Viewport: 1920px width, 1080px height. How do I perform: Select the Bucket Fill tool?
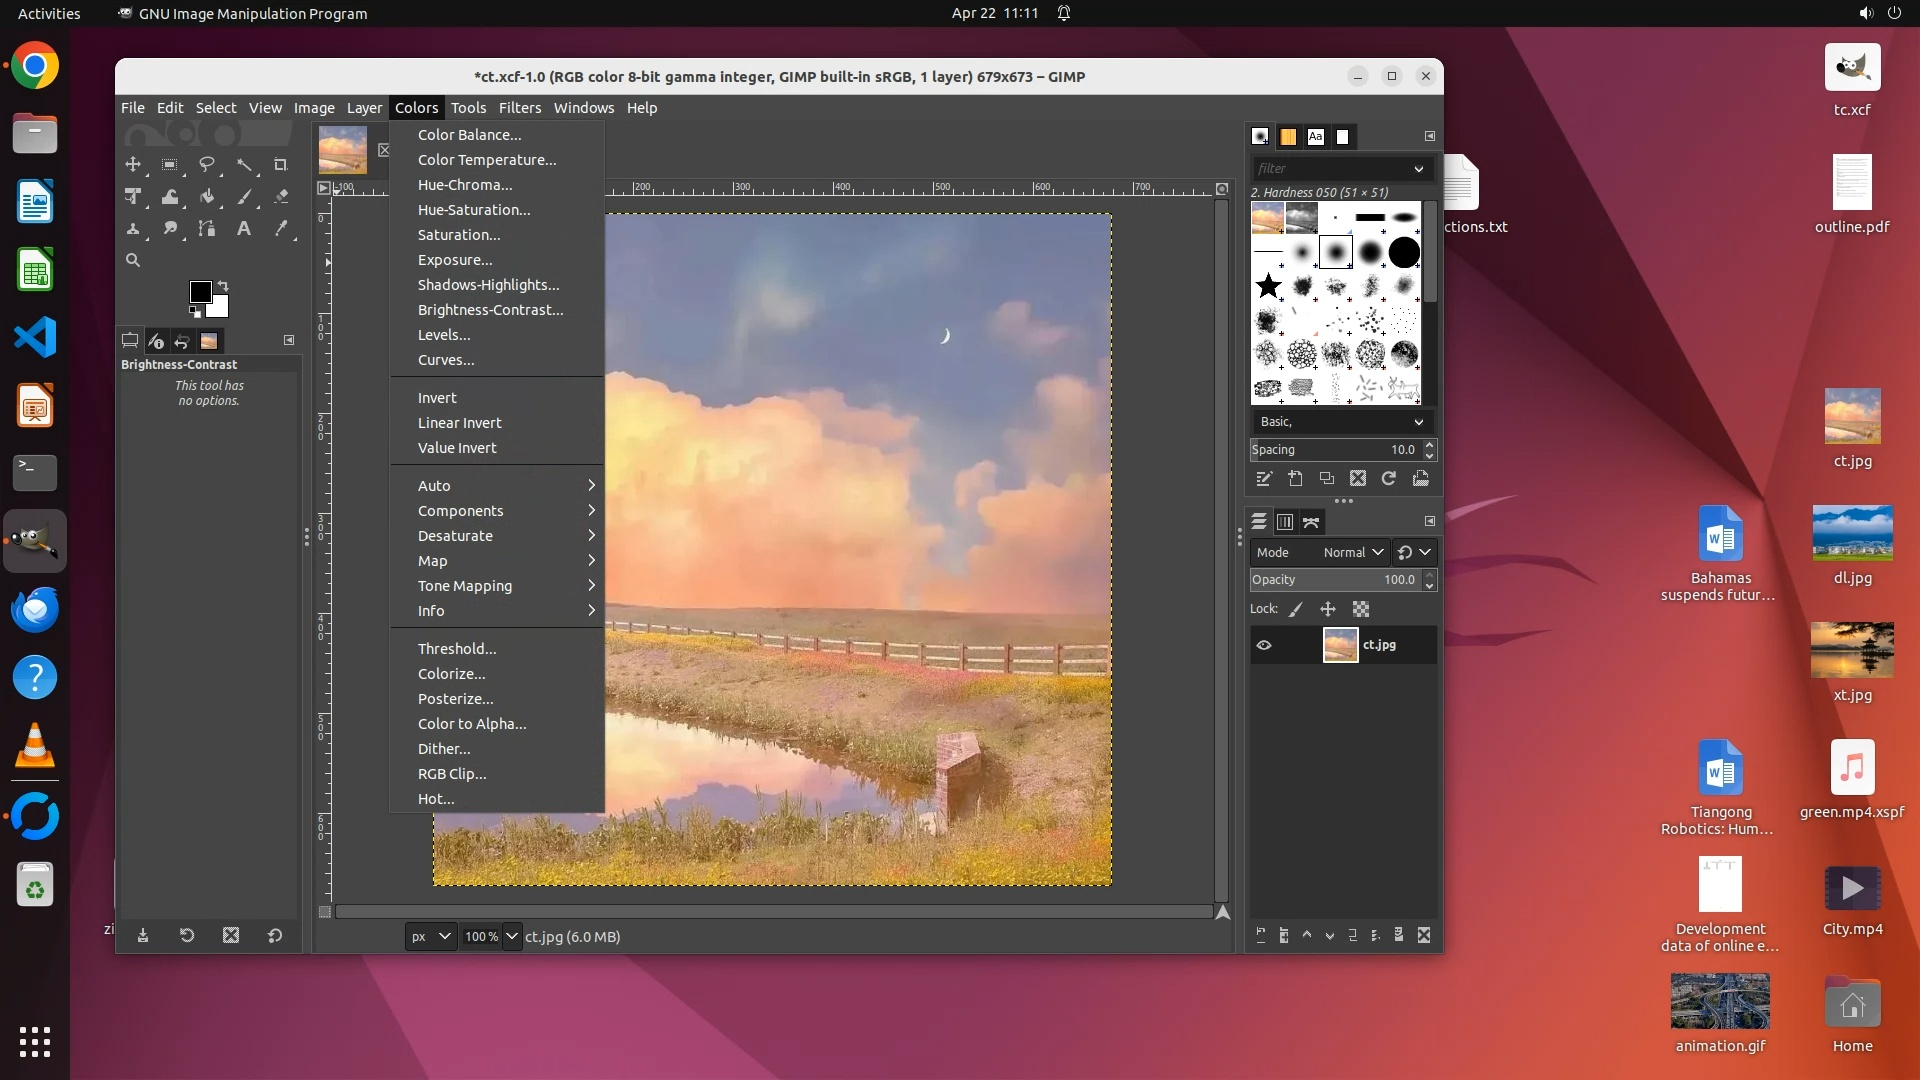click(x=207, y=197)
